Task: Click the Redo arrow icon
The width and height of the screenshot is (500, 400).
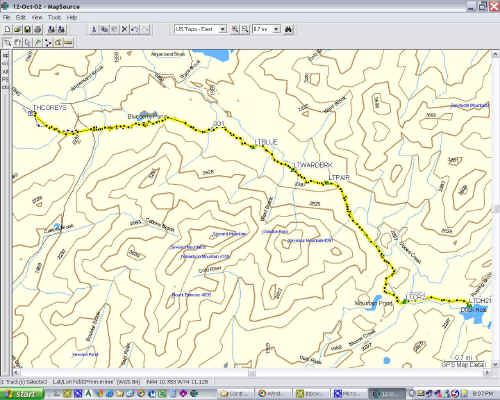Action: click(145, 29)
